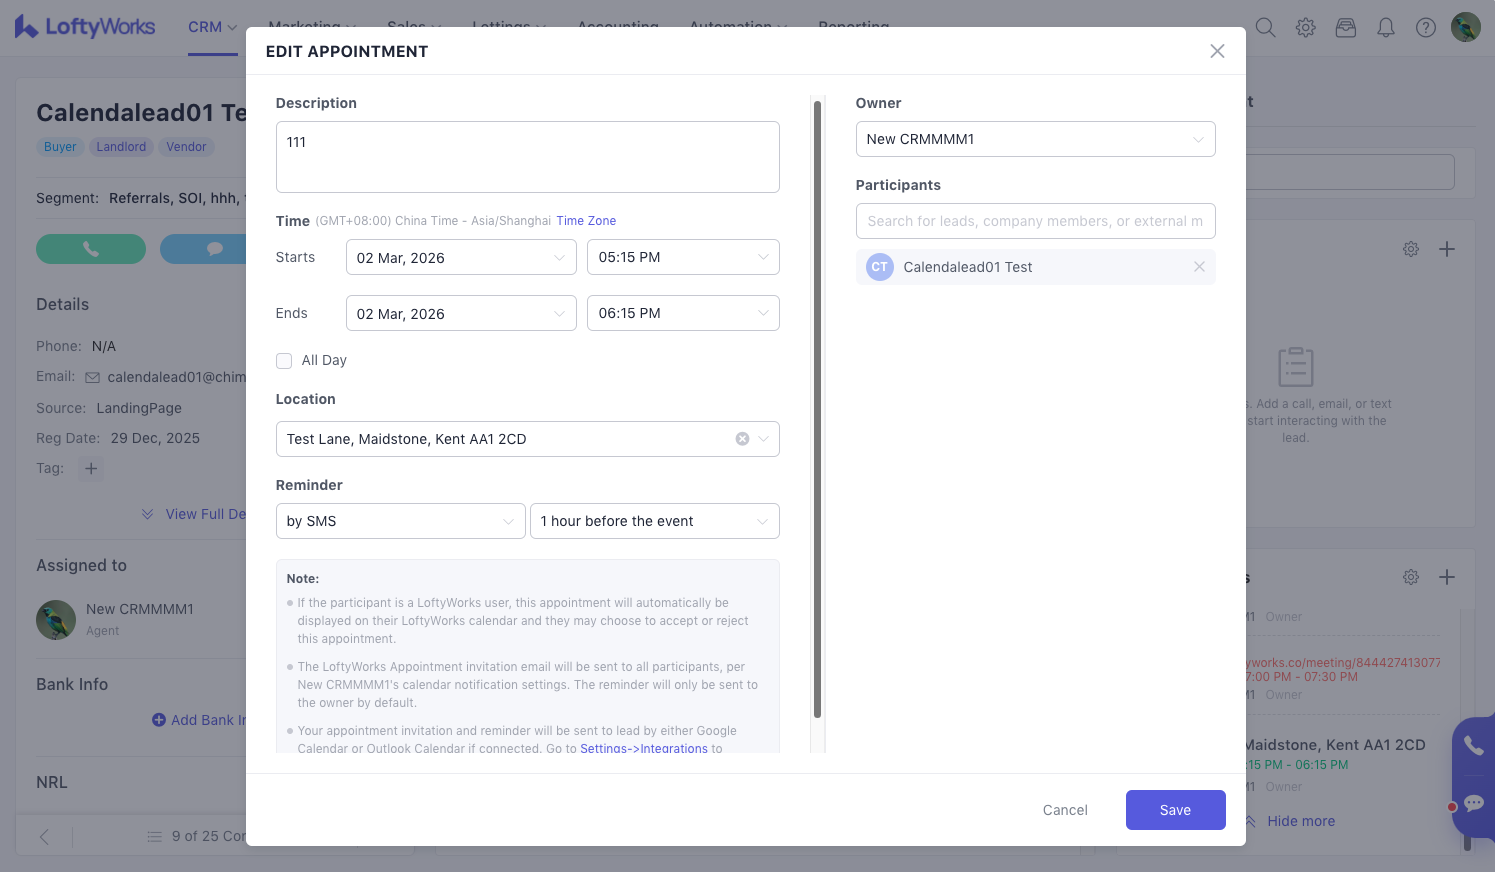The width and height of the screenshot is (1495, 872).
Task: Save the appointment
Action: click(x=1175, y=810)
